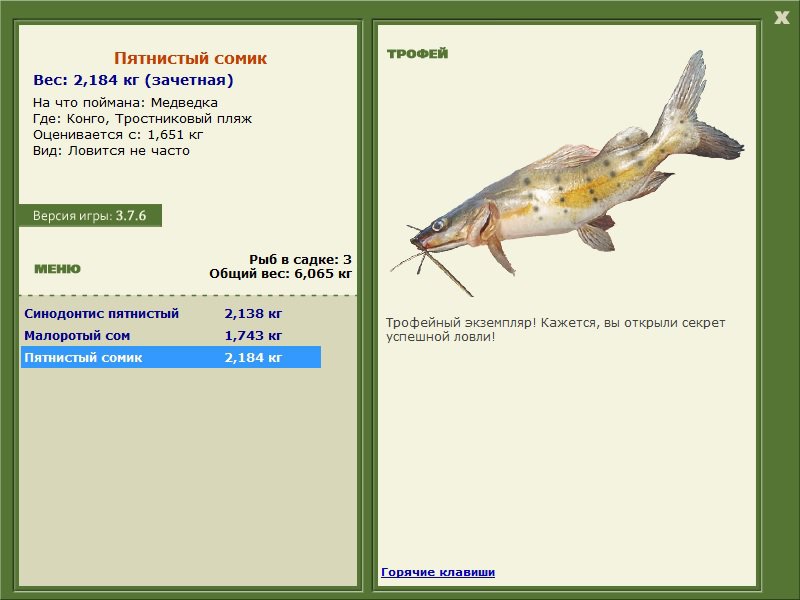
Task: Click the Рыб в садке: 3 counter
Action: (x=301, y=259)
